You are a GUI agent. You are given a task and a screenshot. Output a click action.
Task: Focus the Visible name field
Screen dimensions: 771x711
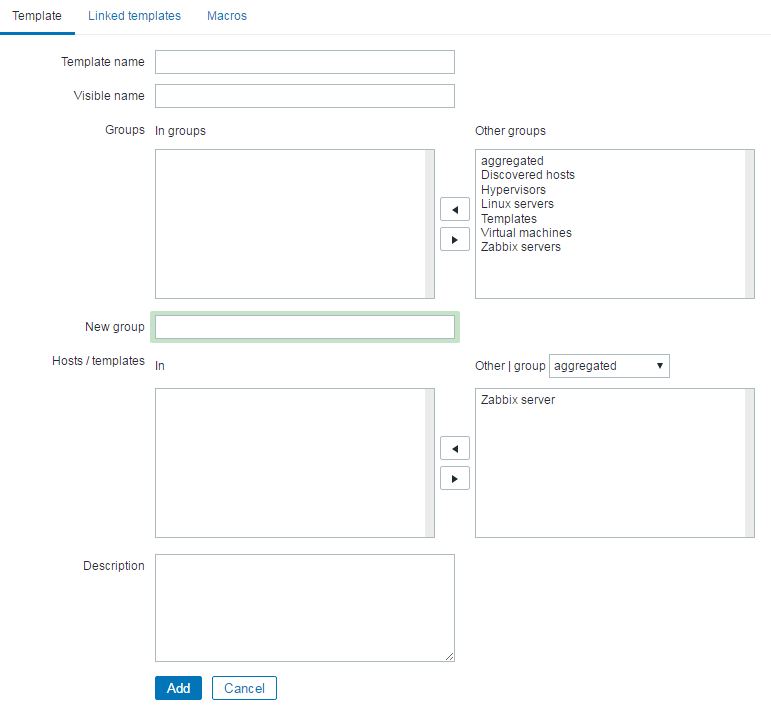(x=305, y=96)
